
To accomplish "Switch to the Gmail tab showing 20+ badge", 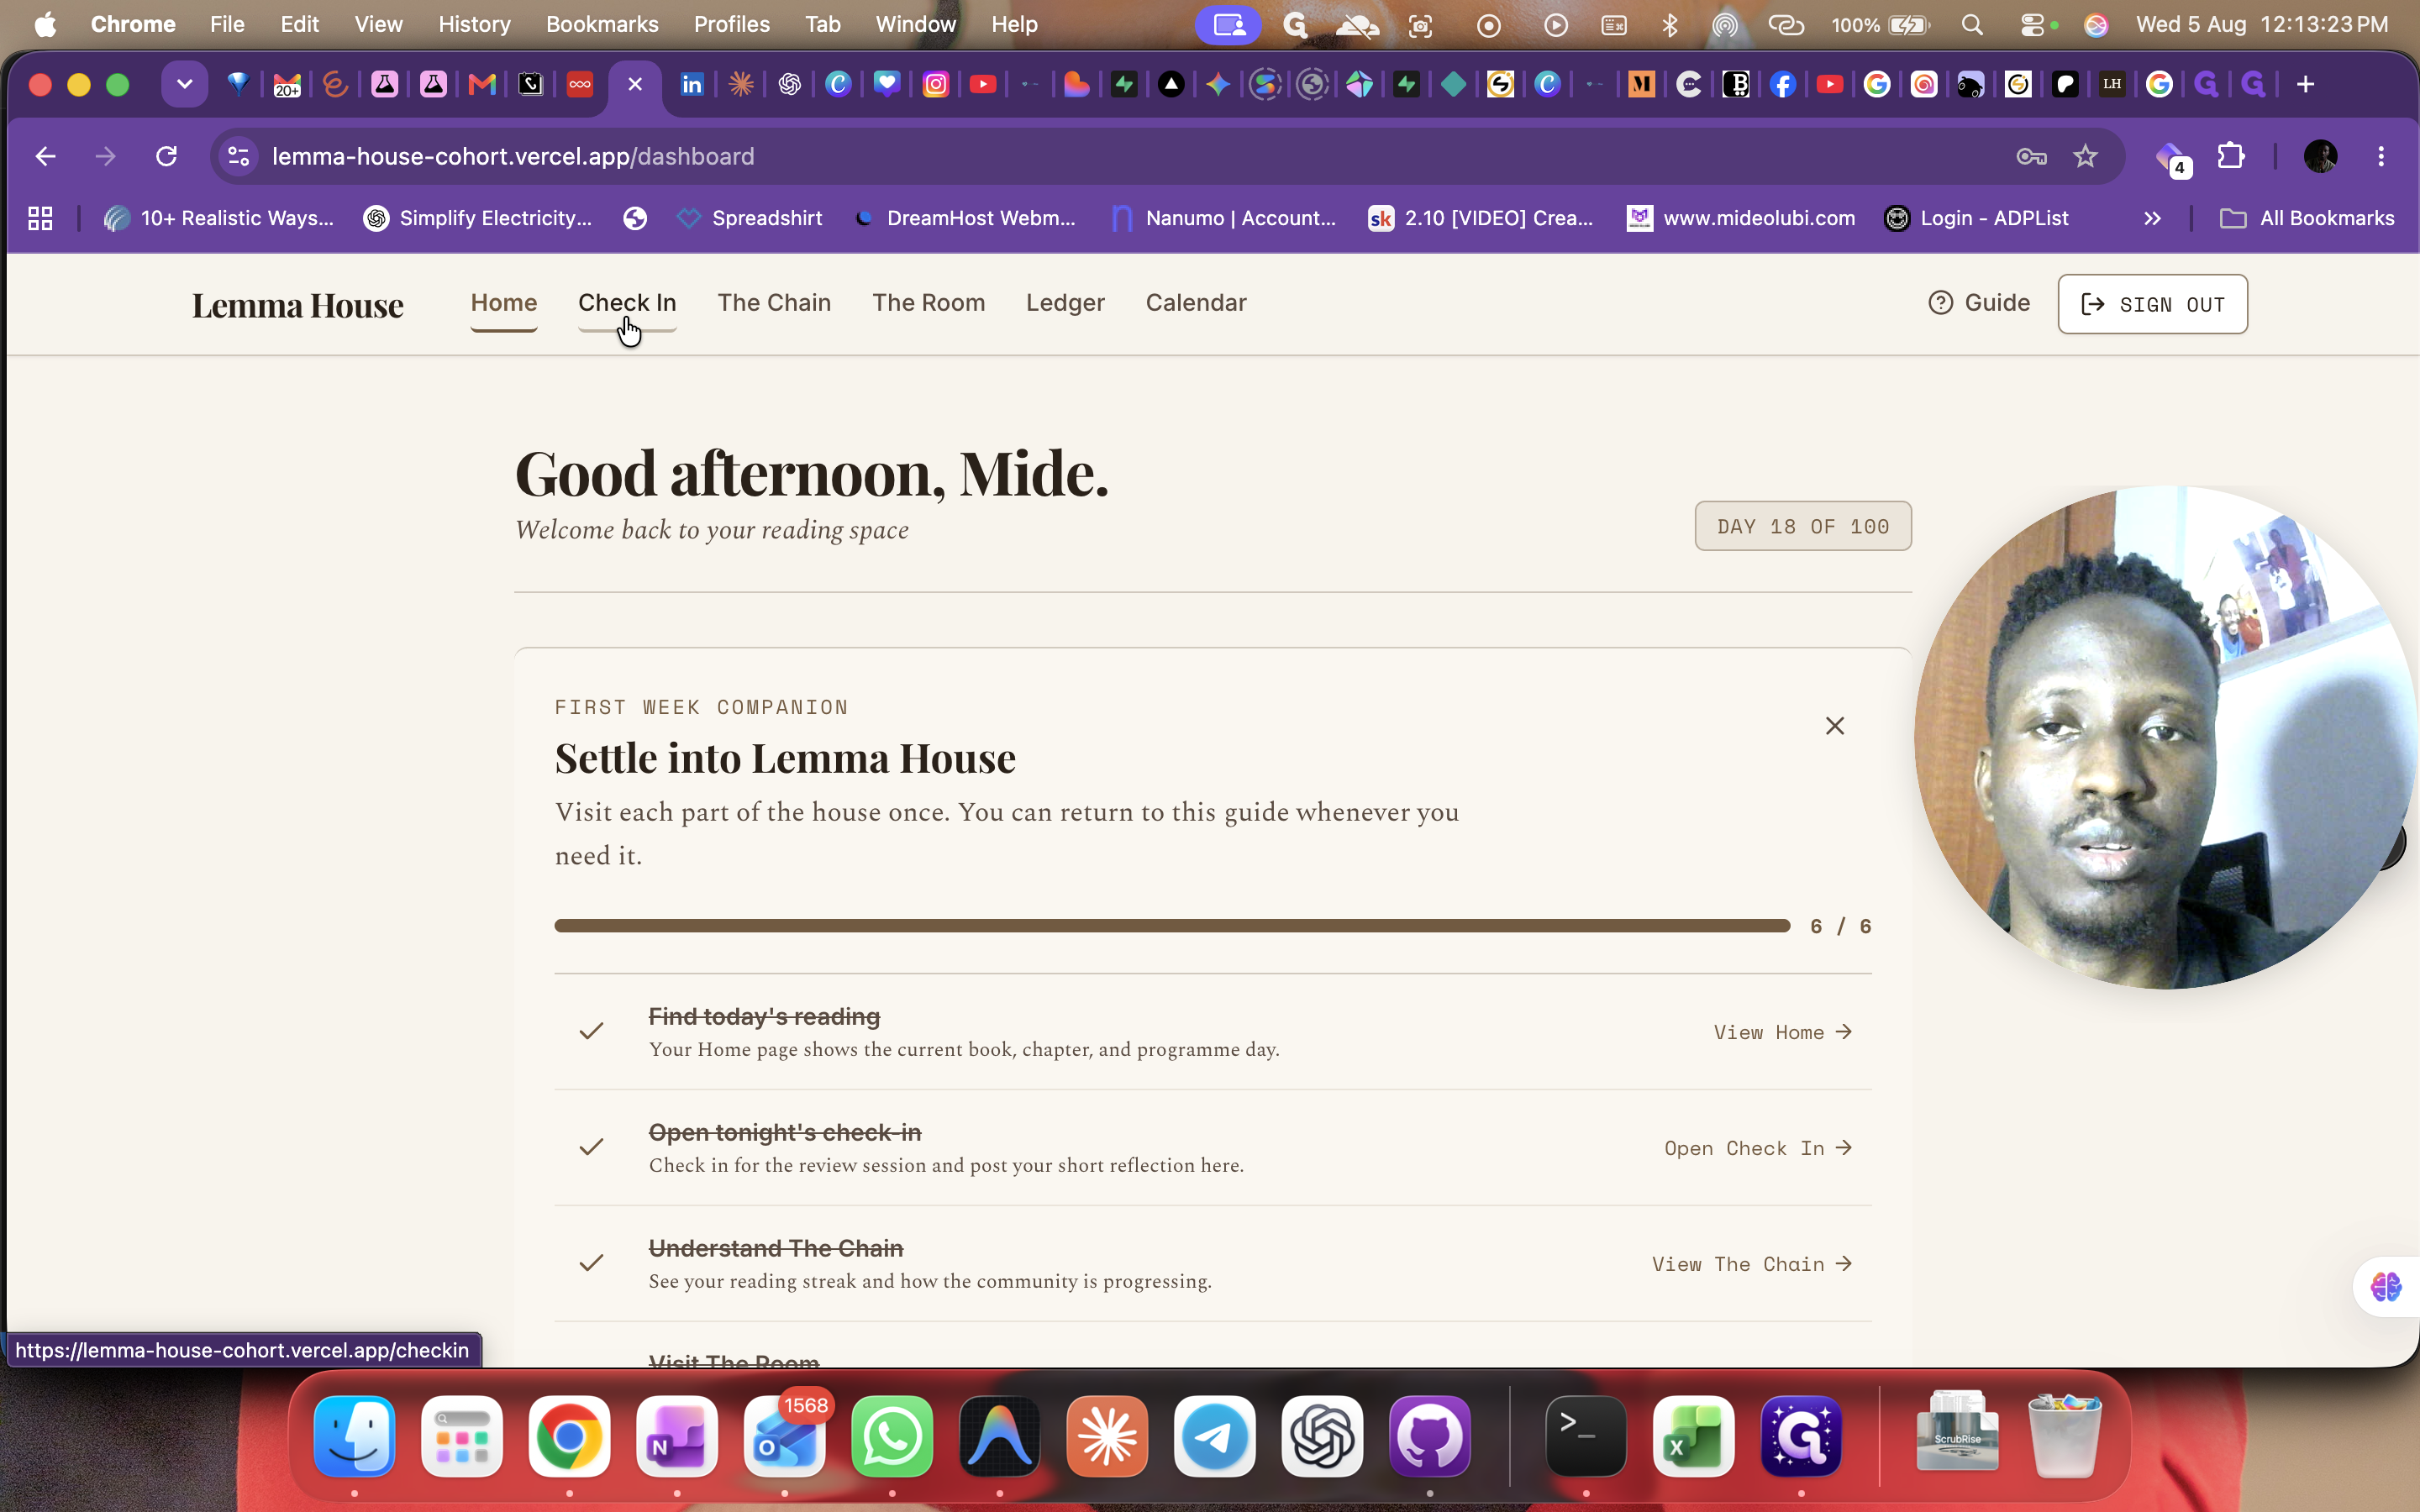I will coord(287,84).
